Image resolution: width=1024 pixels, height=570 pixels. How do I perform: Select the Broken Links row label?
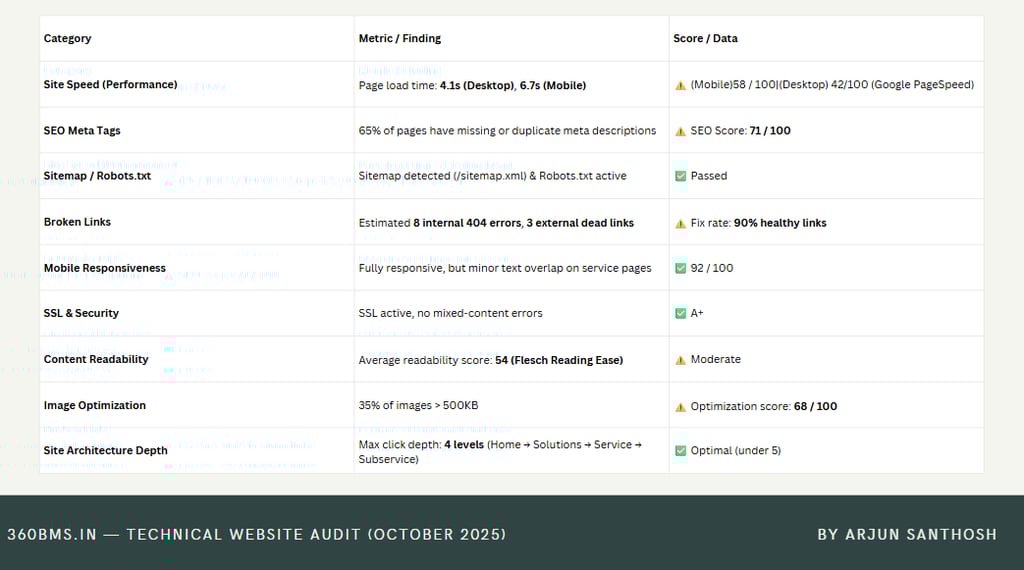77,222
